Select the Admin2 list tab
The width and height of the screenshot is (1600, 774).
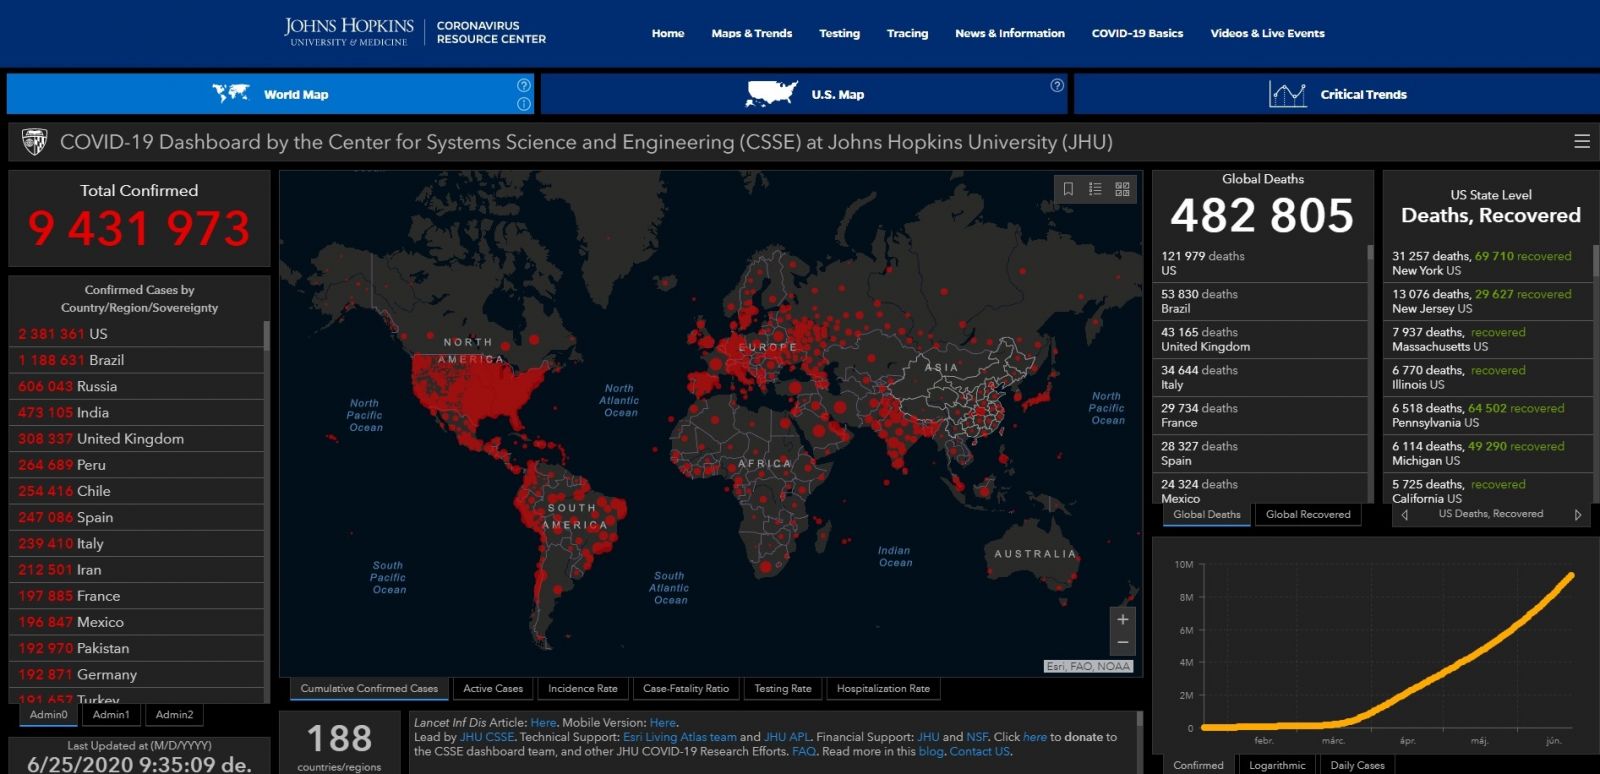pos(174,715)
